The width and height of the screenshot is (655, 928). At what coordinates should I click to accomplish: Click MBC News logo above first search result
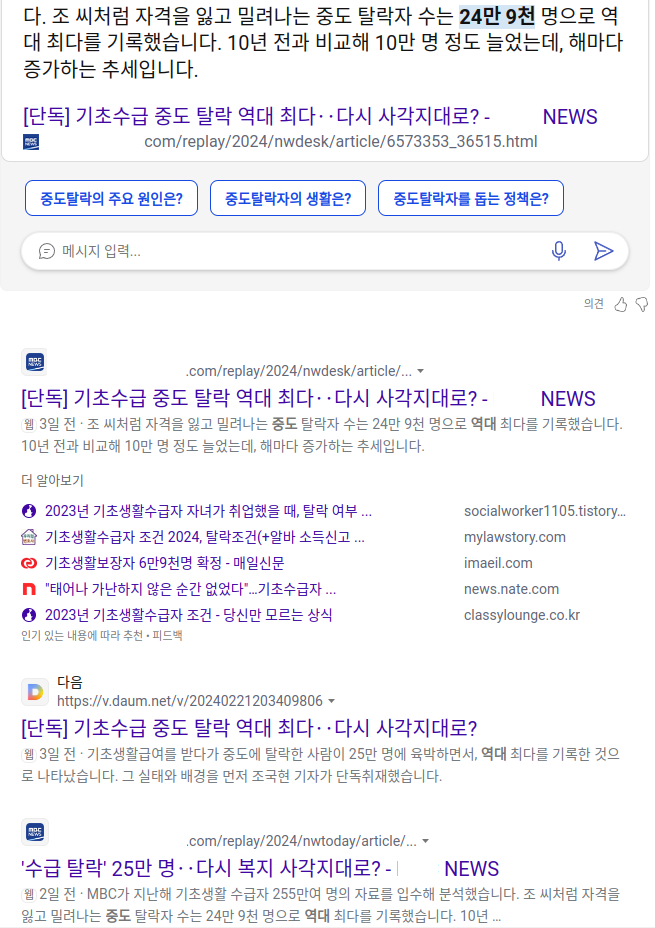pos(34,362)
